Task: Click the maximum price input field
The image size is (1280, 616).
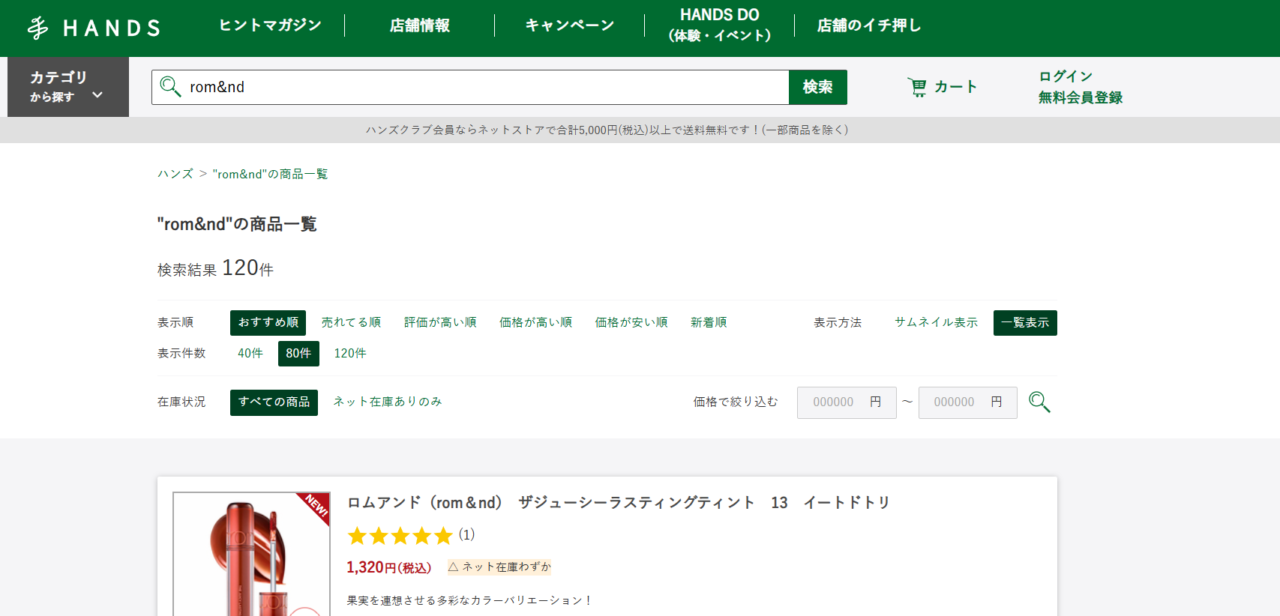Action: [968, 402]
